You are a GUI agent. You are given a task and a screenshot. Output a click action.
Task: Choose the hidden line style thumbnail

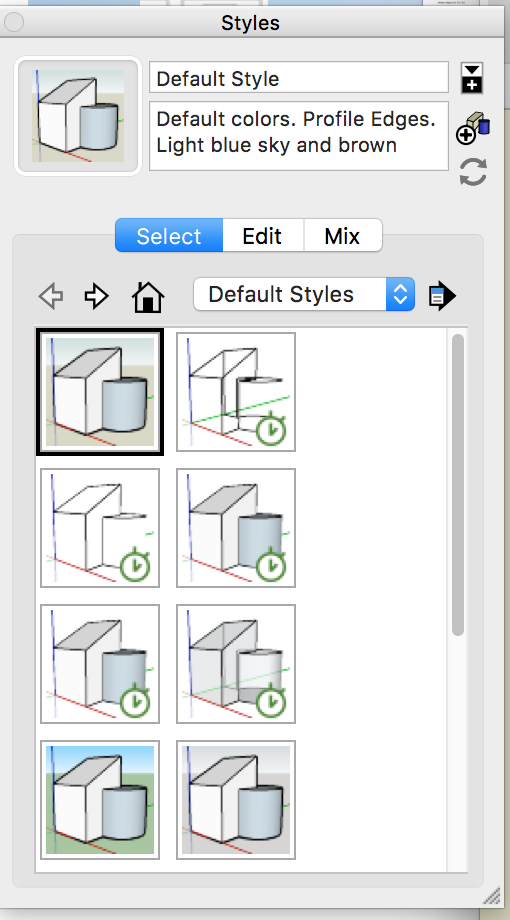click(x=100, y=527)
